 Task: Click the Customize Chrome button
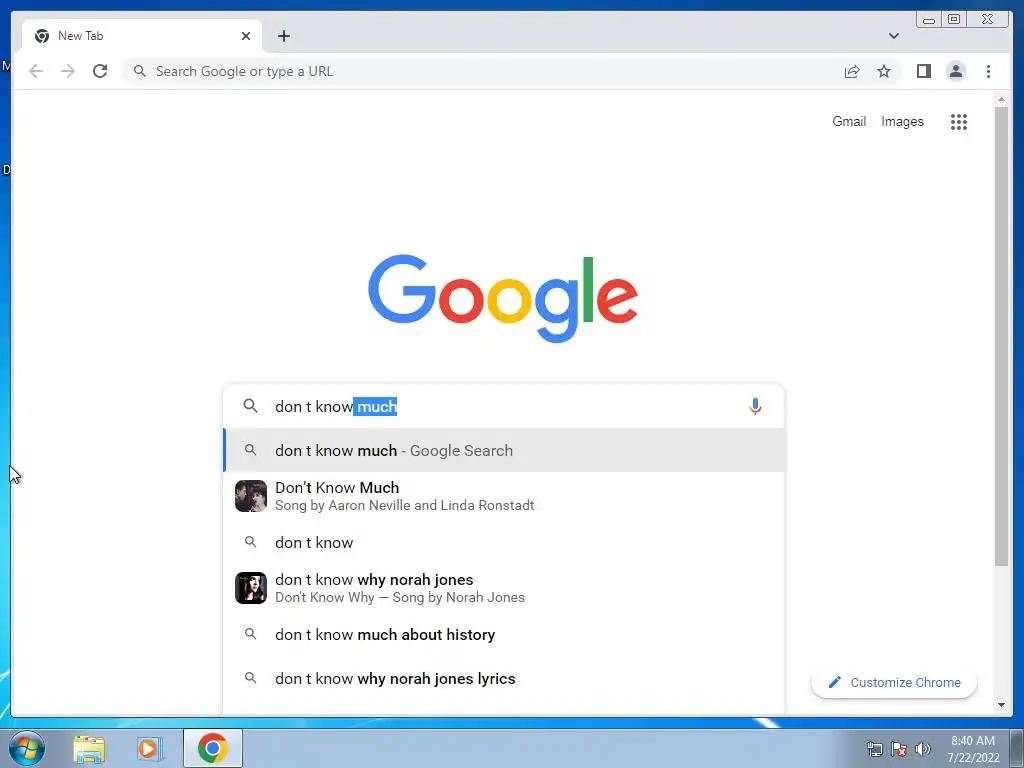(893, 682)
